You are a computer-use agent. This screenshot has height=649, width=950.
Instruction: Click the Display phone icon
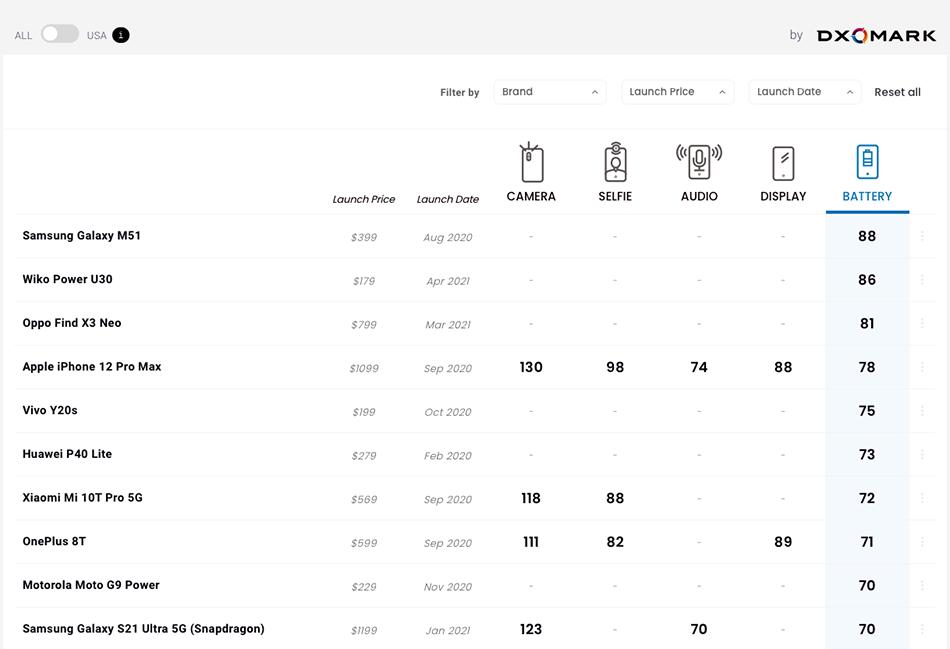(x=783, y=163)
